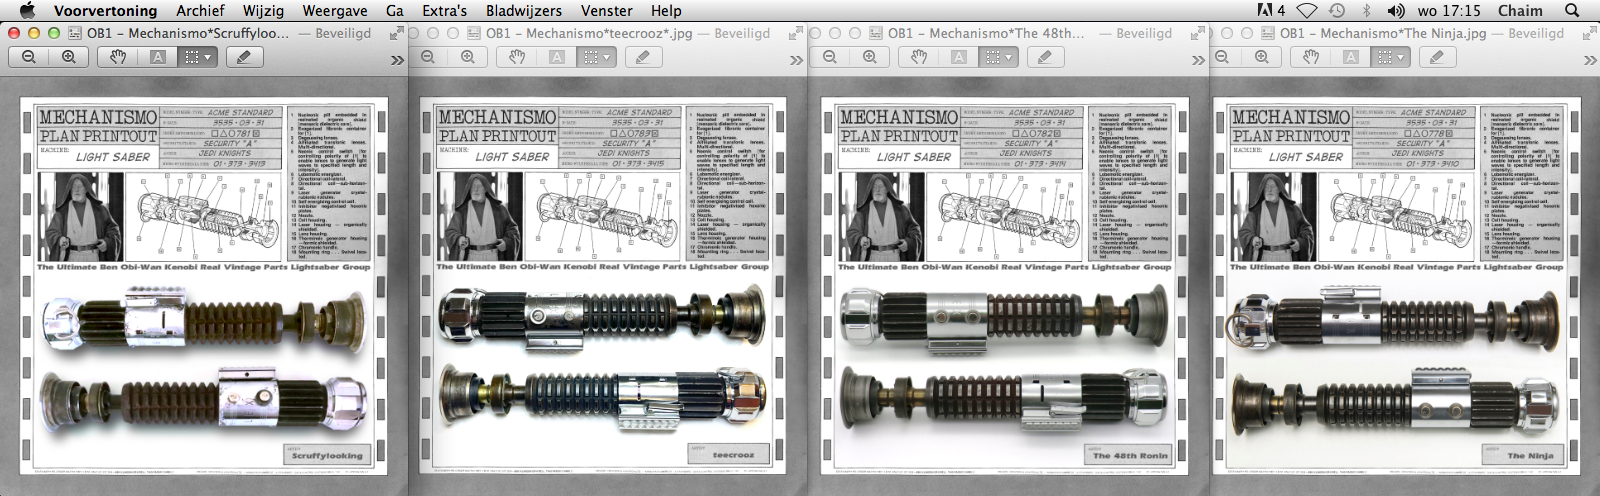Expand toolbar overflow chevron in teecrooz window
1600x496 pixels.
(796, 60)
